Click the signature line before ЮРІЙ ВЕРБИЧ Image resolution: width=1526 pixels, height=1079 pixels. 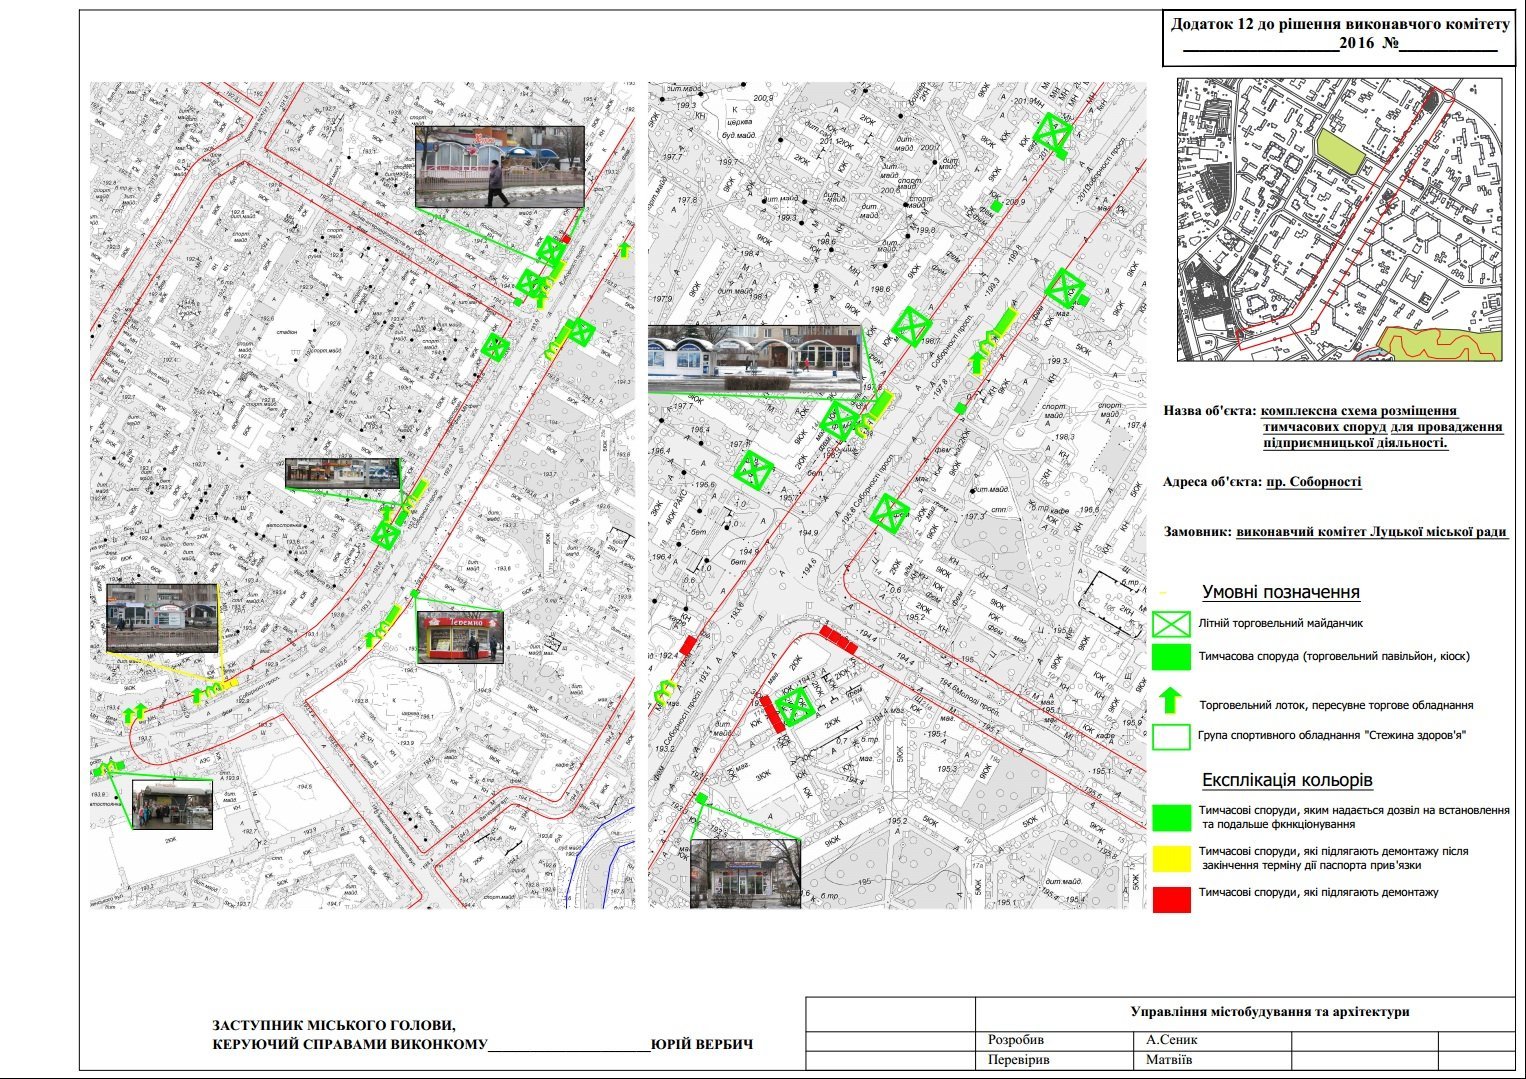(x=568, y=1047)
